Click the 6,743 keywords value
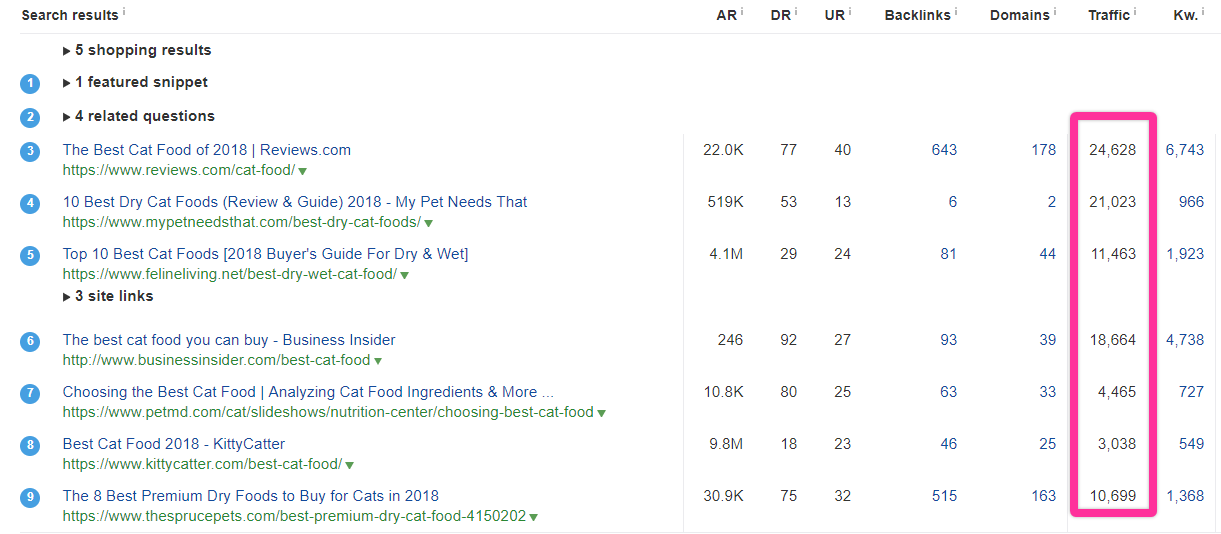This screenshot has width=1221, height=534. click(1185, 150)
